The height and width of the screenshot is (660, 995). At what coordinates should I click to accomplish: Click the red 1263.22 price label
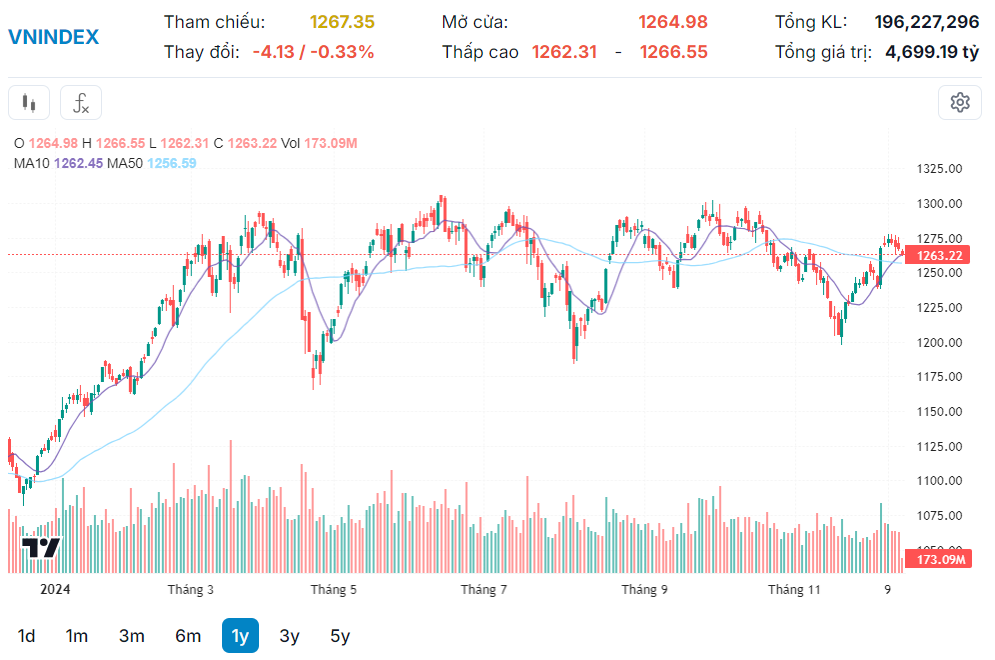pyautogui.click(x=939, y=256)
